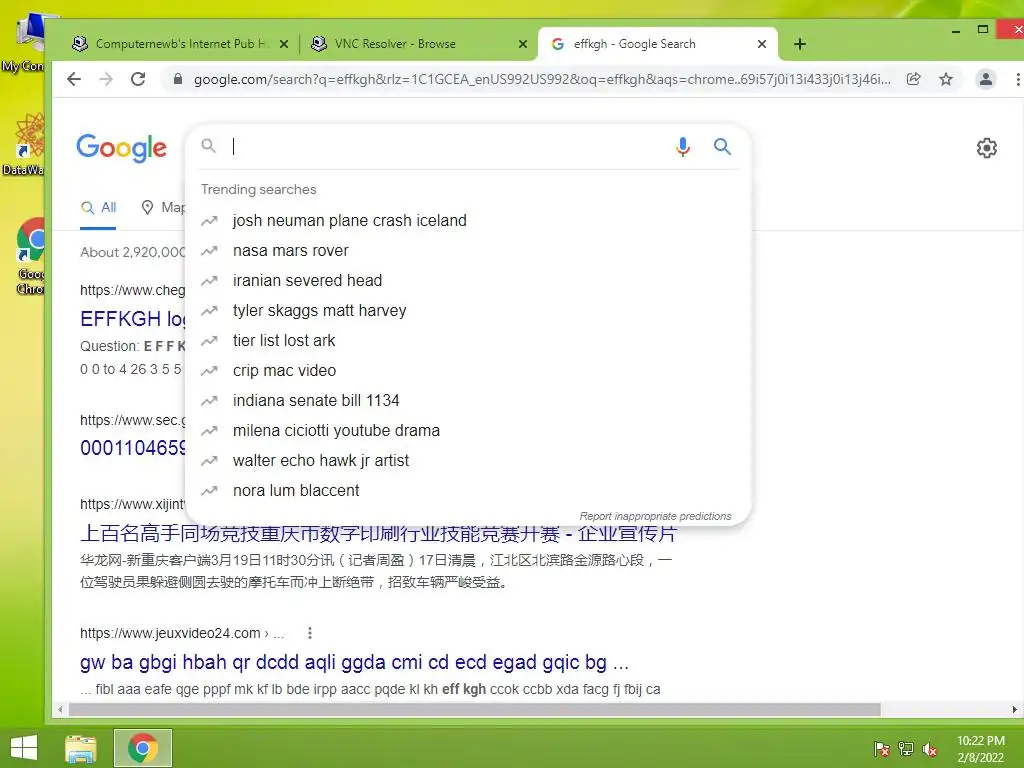Select the All search results tab

[x=99, y=208]
